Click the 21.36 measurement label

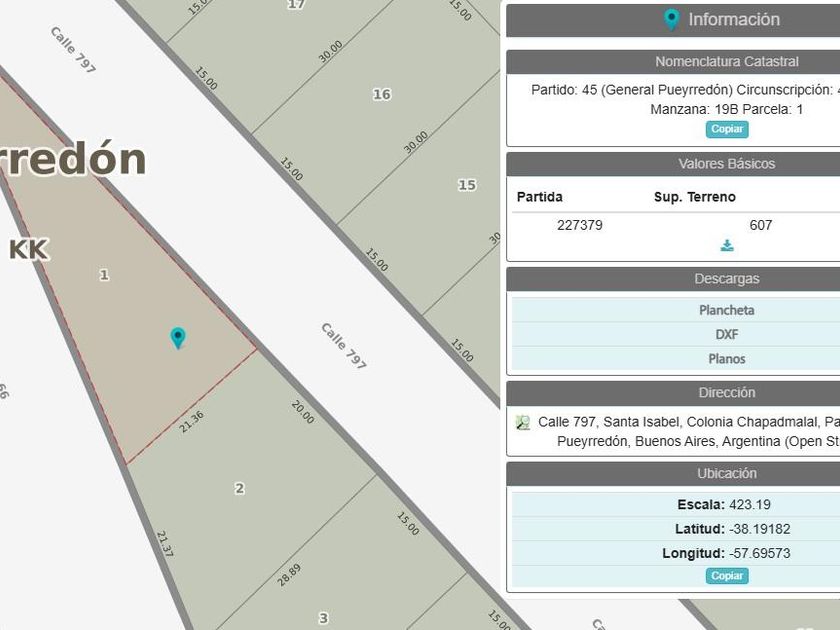pyautogui.click(x=191, y=422)
